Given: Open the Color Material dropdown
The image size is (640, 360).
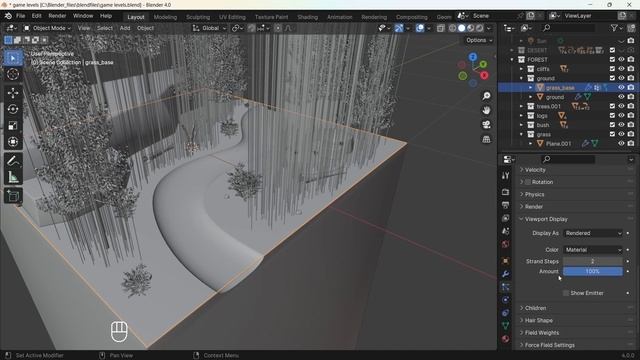Looking at the screenshot, I should (593, 250).
